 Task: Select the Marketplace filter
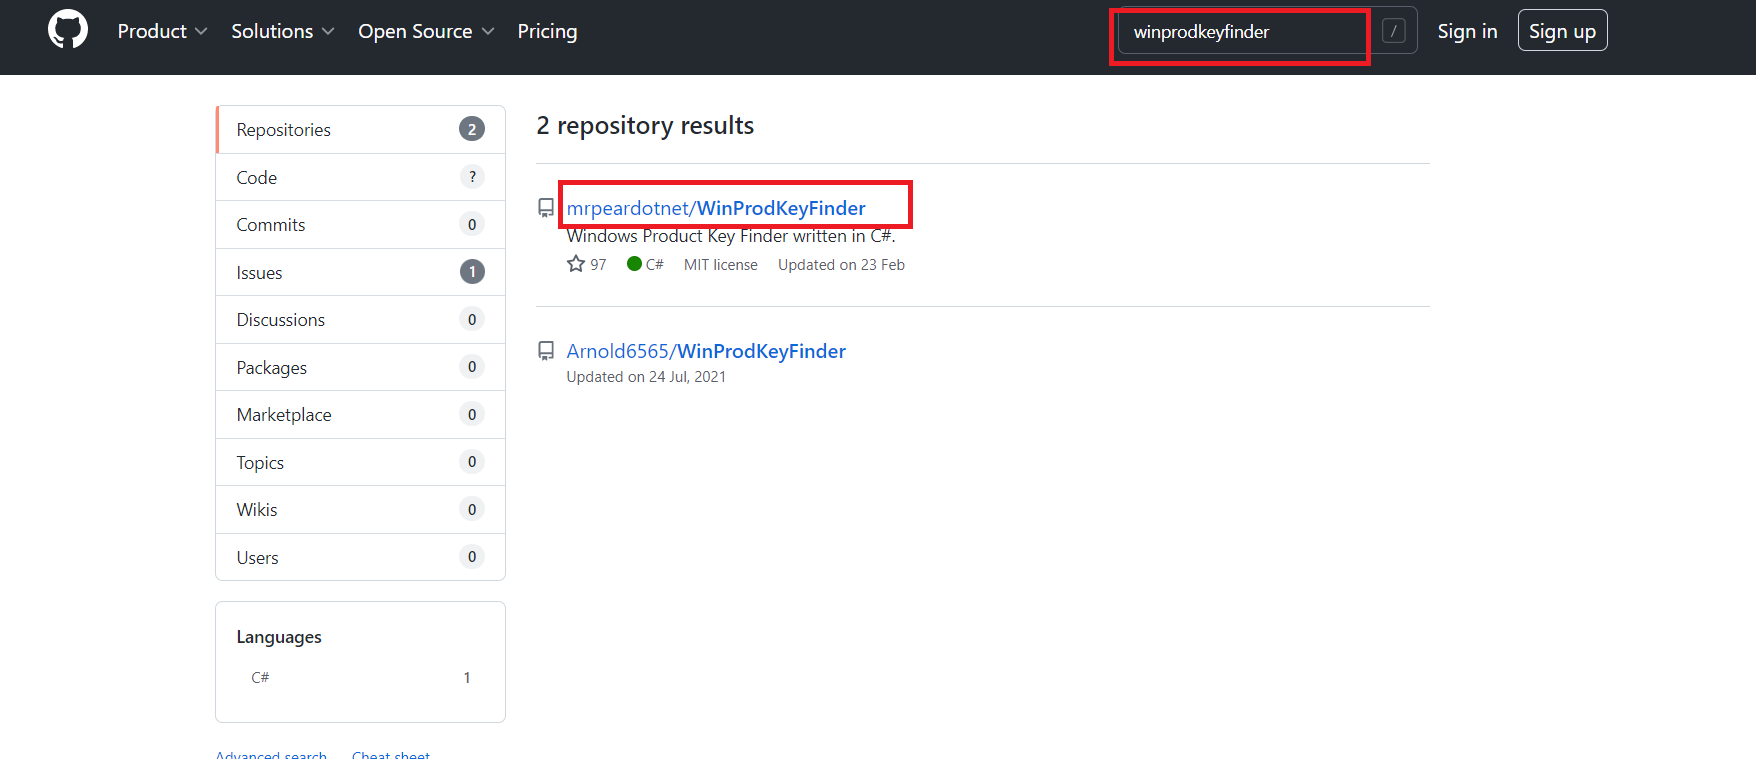coord(360,415)
